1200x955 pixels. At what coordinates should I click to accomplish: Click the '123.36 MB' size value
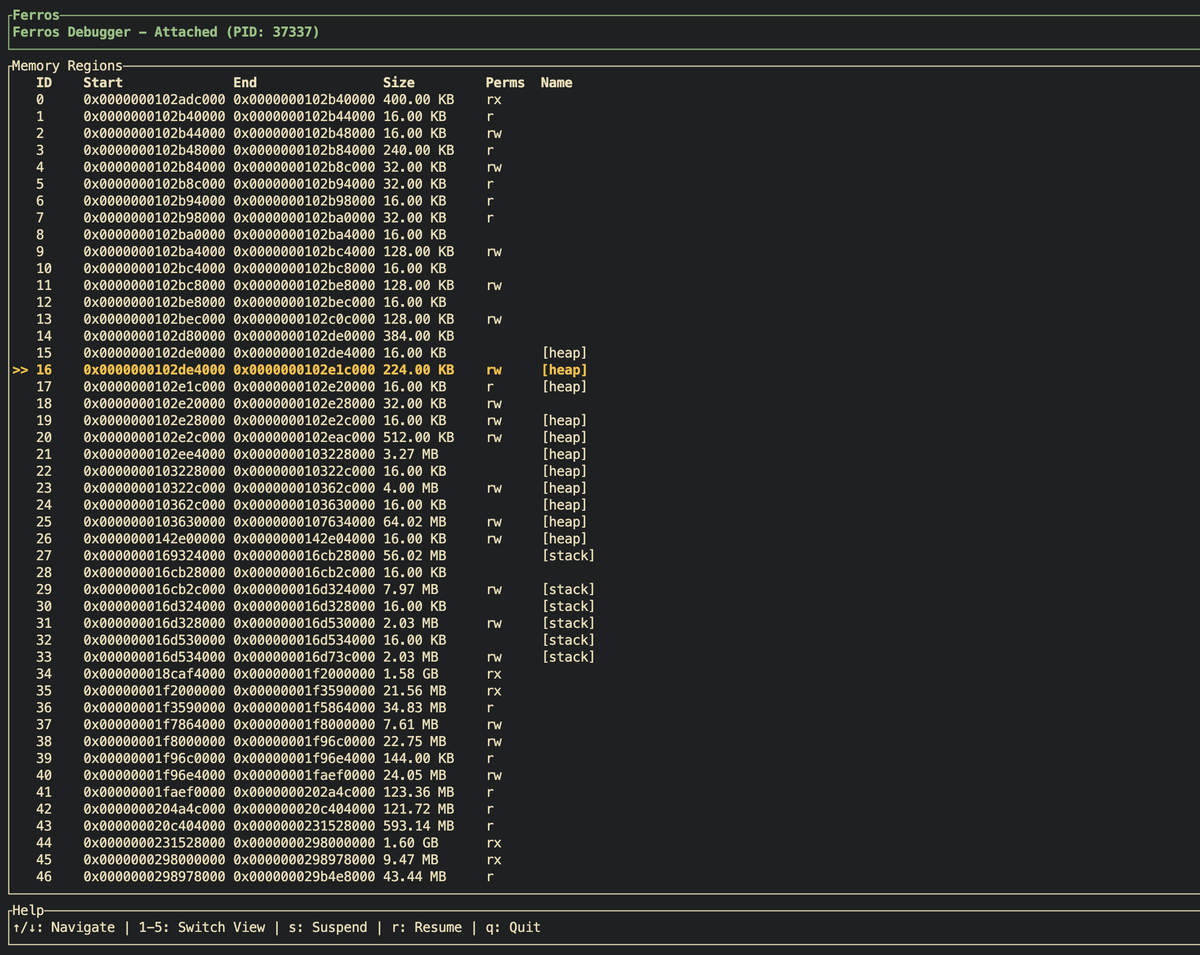(419, 792)
